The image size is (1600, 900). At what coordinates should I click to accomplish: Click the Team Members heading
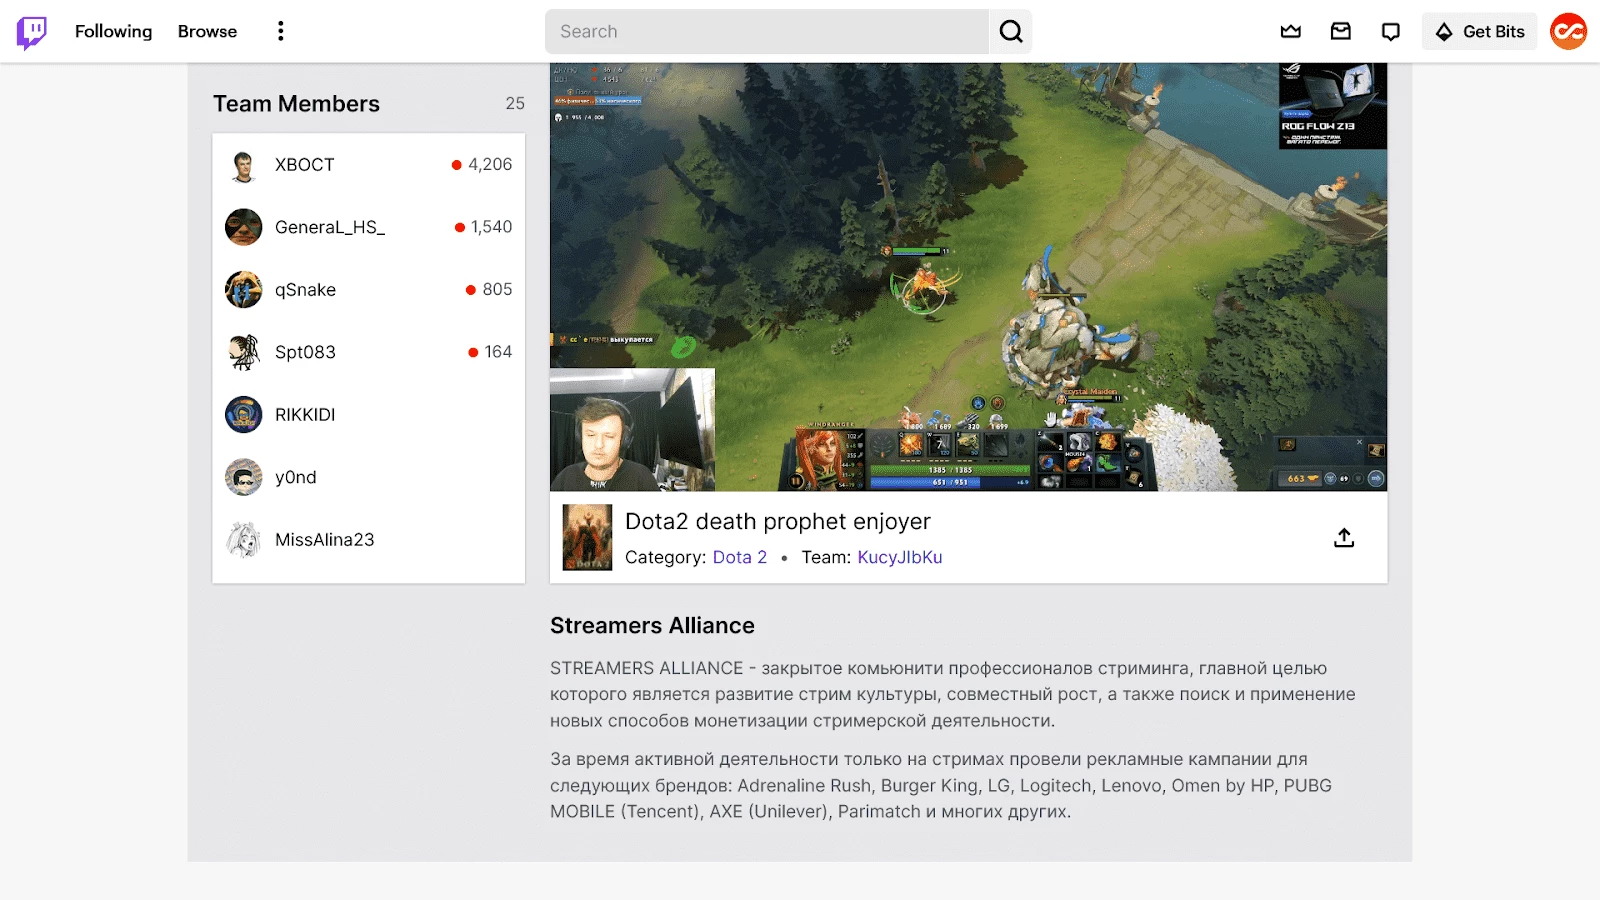pyautogui.click(x=296, y=104)
